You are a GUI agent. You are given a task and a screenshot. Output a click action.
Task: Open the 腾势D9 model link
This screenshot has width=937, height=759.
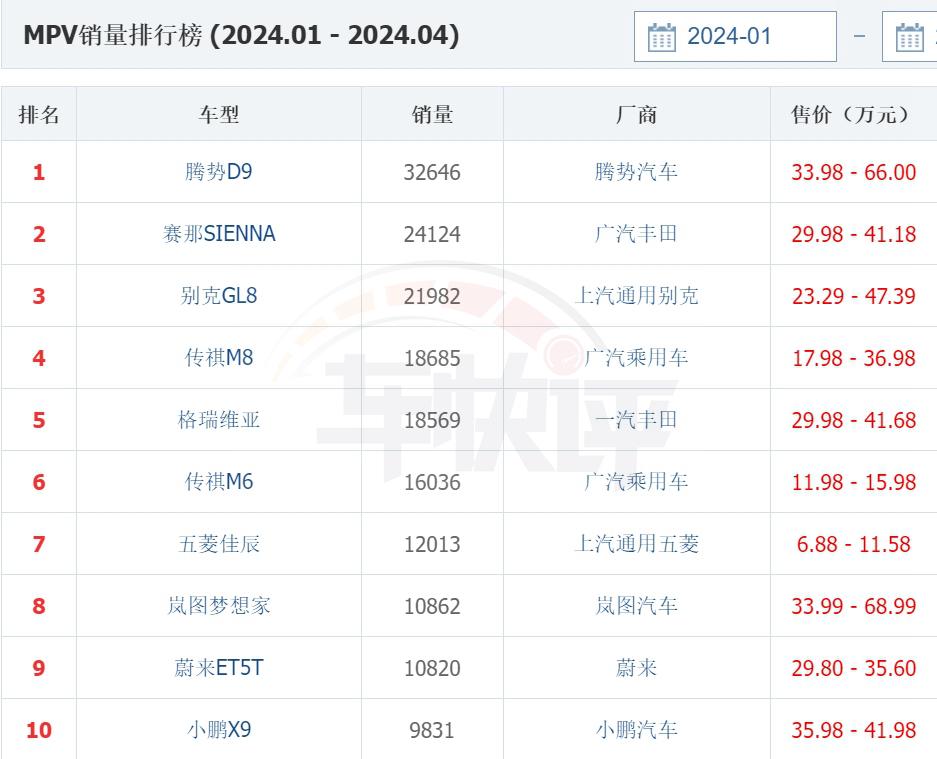pyautogui.click(x=219, y=172)
